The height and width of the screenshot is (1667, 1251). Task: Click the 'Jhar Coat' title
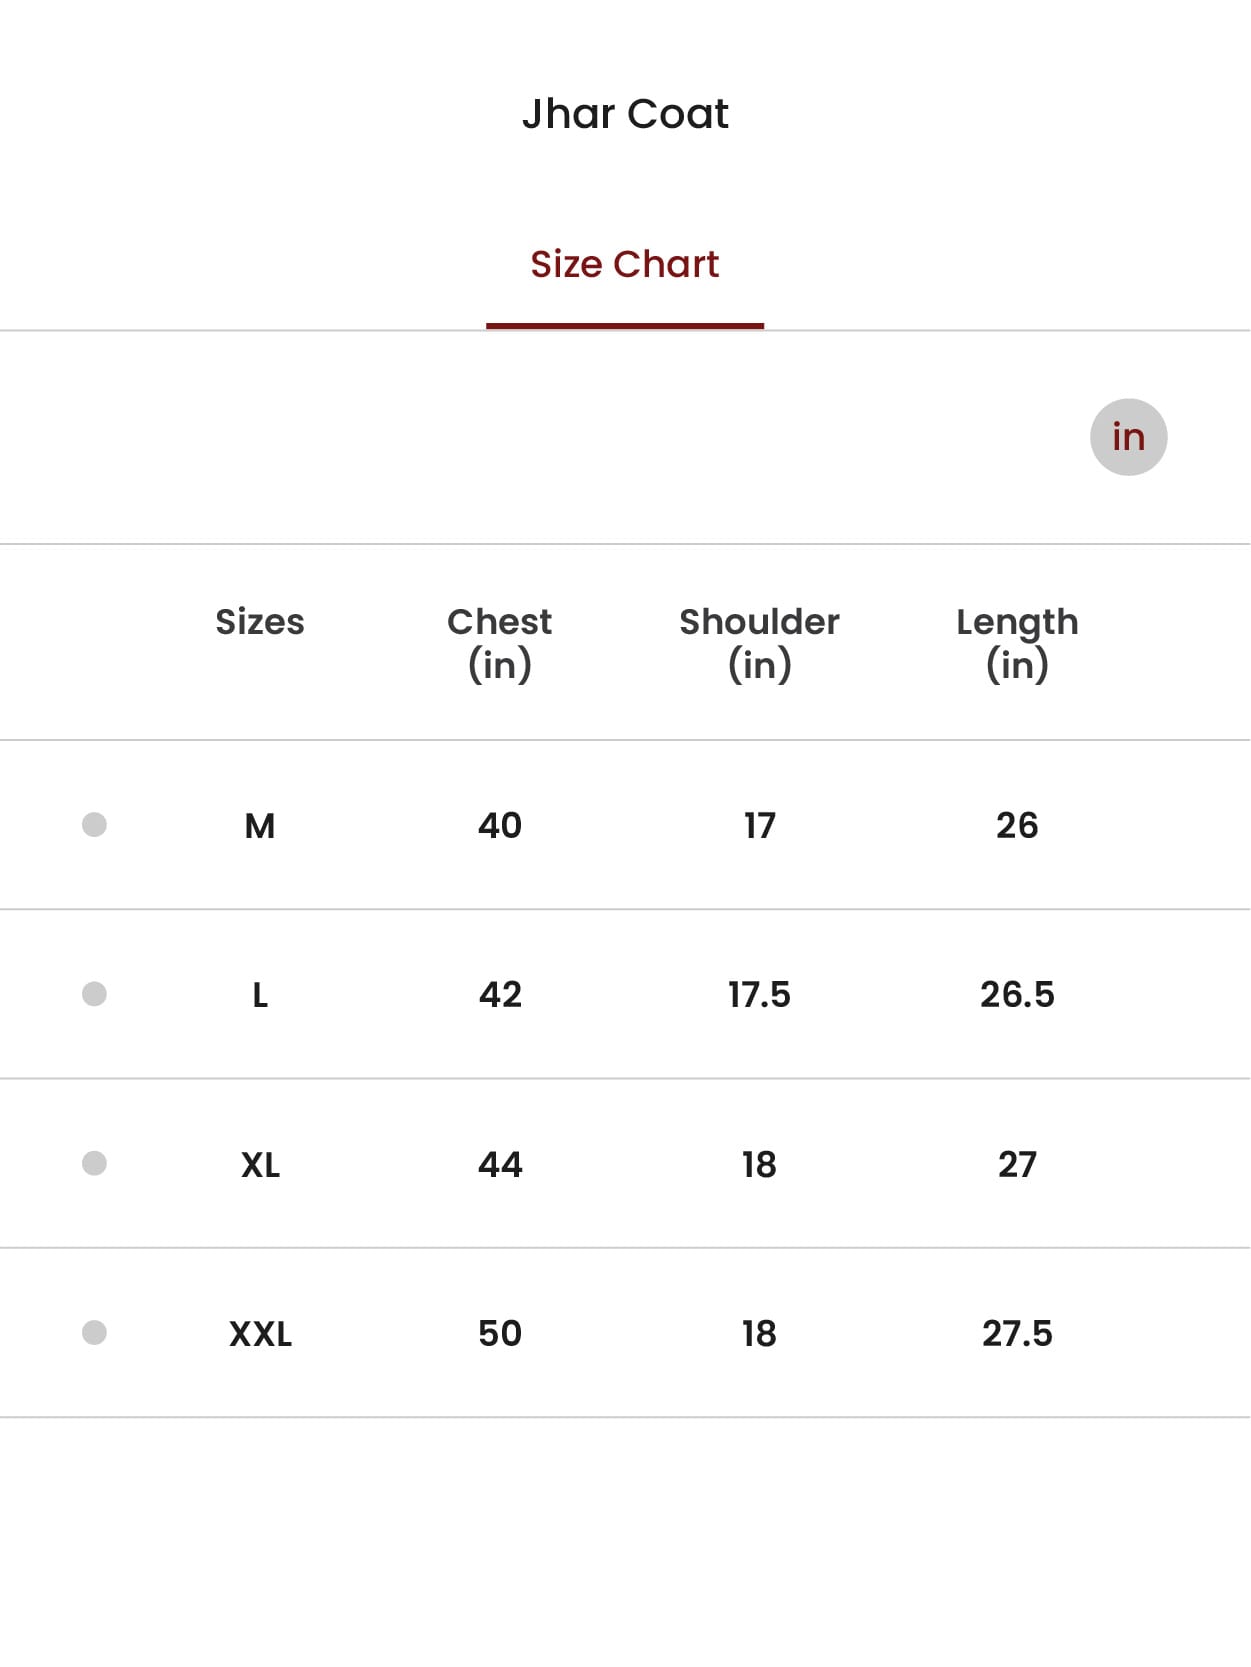625,114
